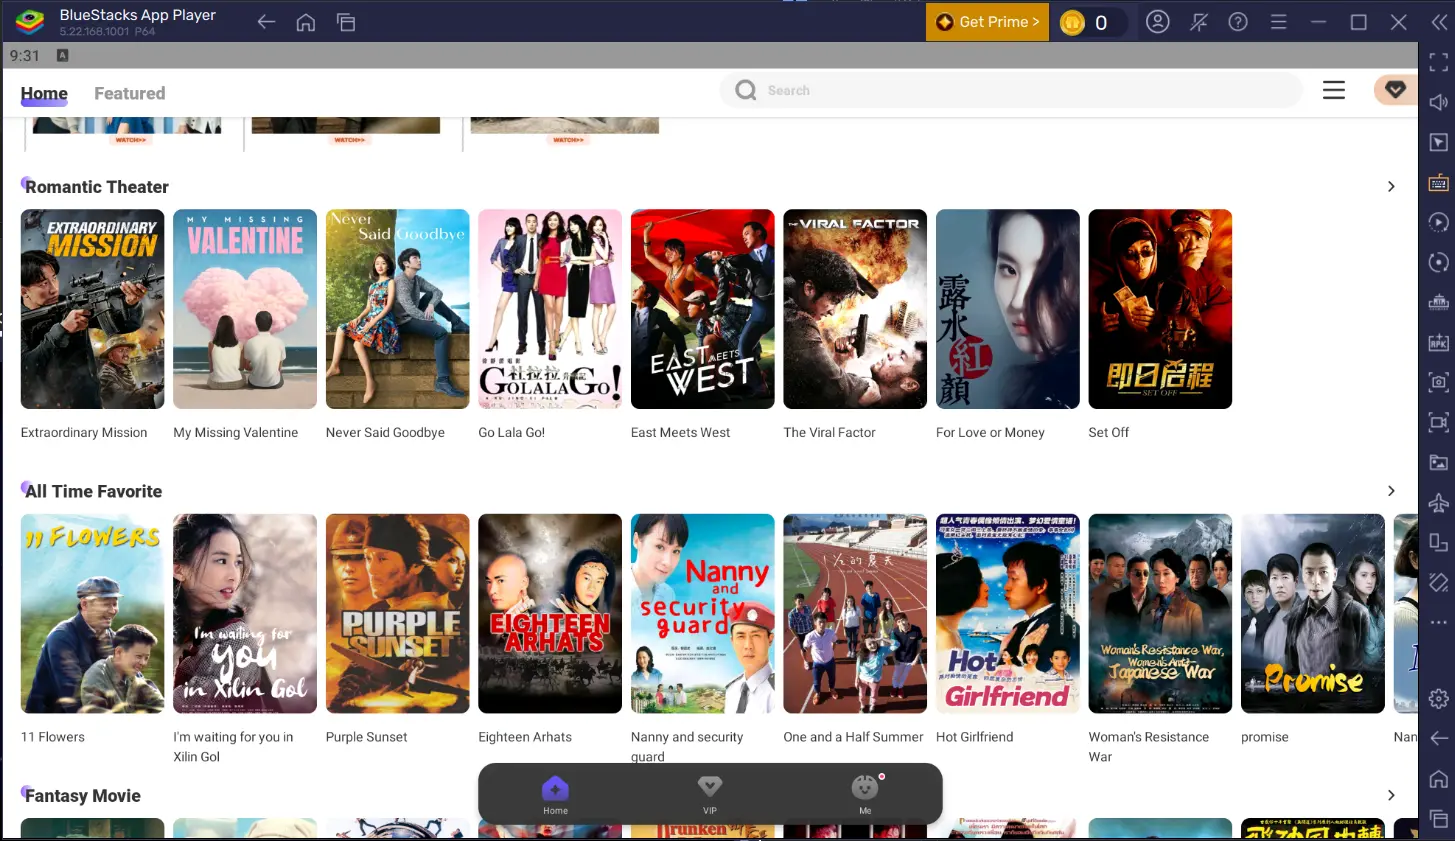Click the BlueStacks help question icon
This screenshot has width=1455, height=841.
(1238, 22)
